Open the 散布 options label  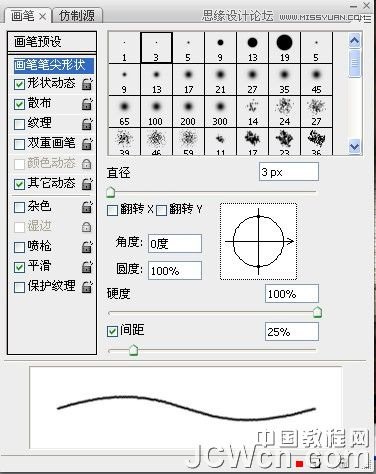coord(39,103)
